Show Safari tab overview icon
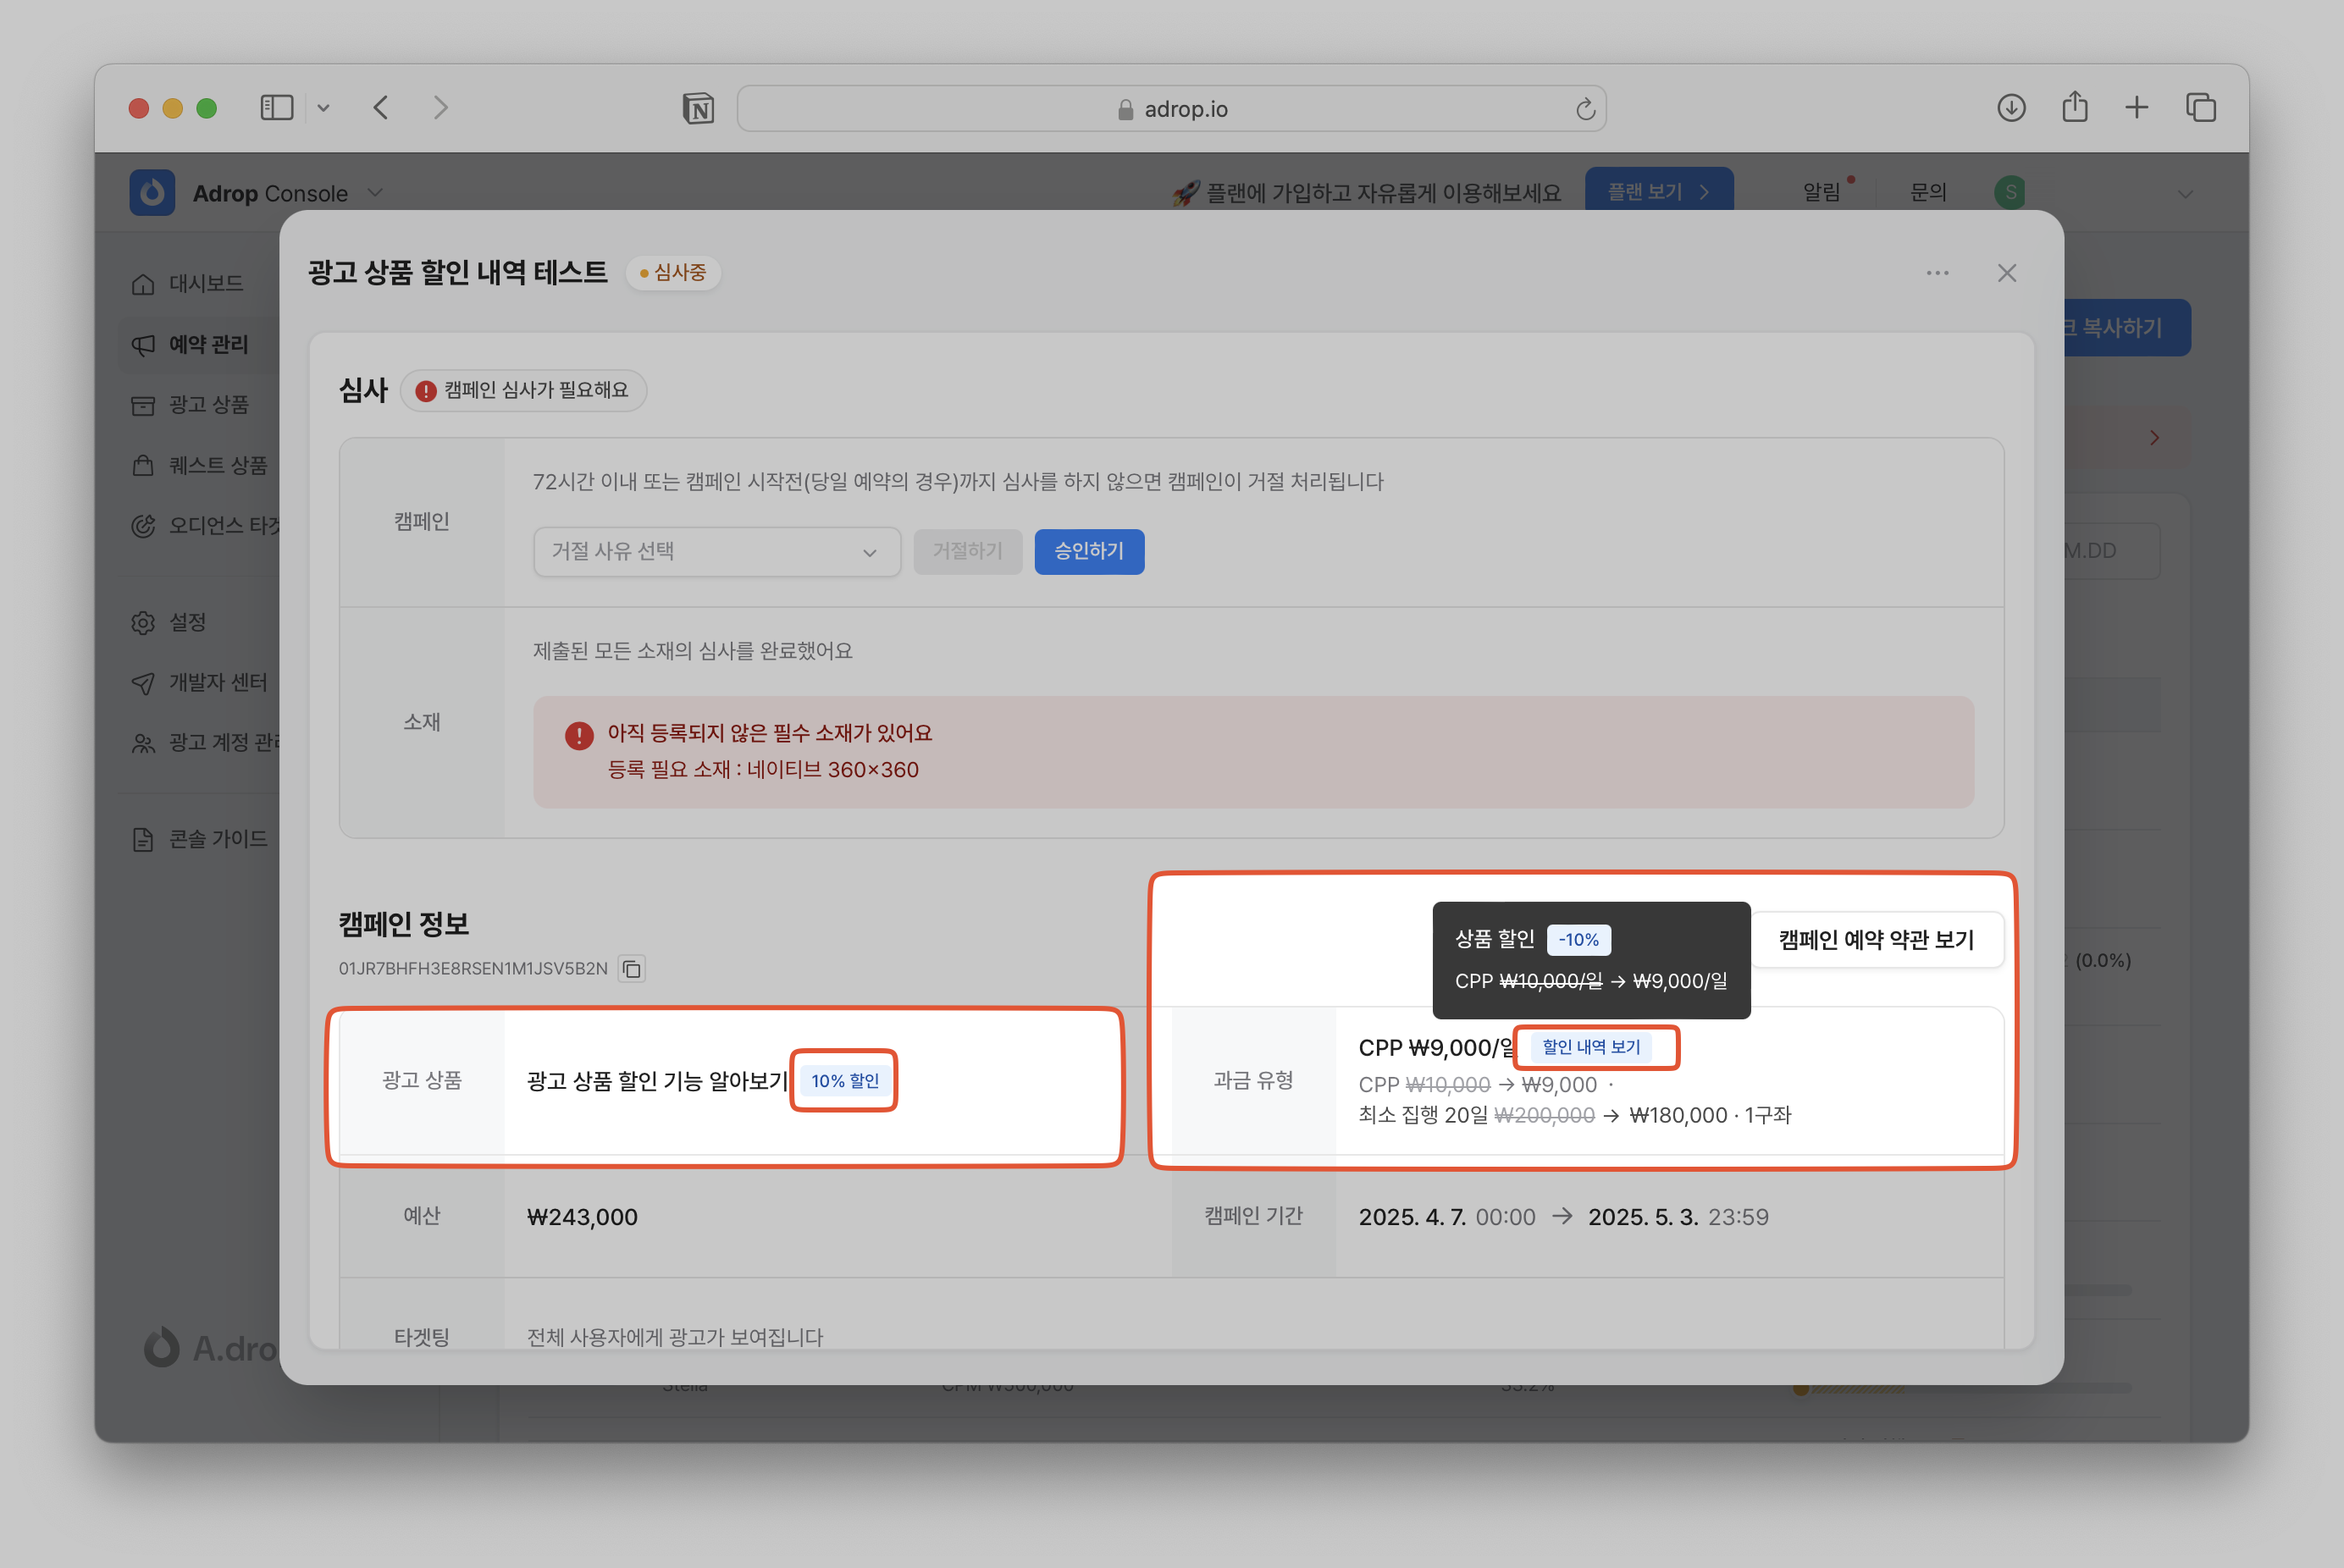The height and width of the screenshot is (1568, 2344). coord(2200,108)
